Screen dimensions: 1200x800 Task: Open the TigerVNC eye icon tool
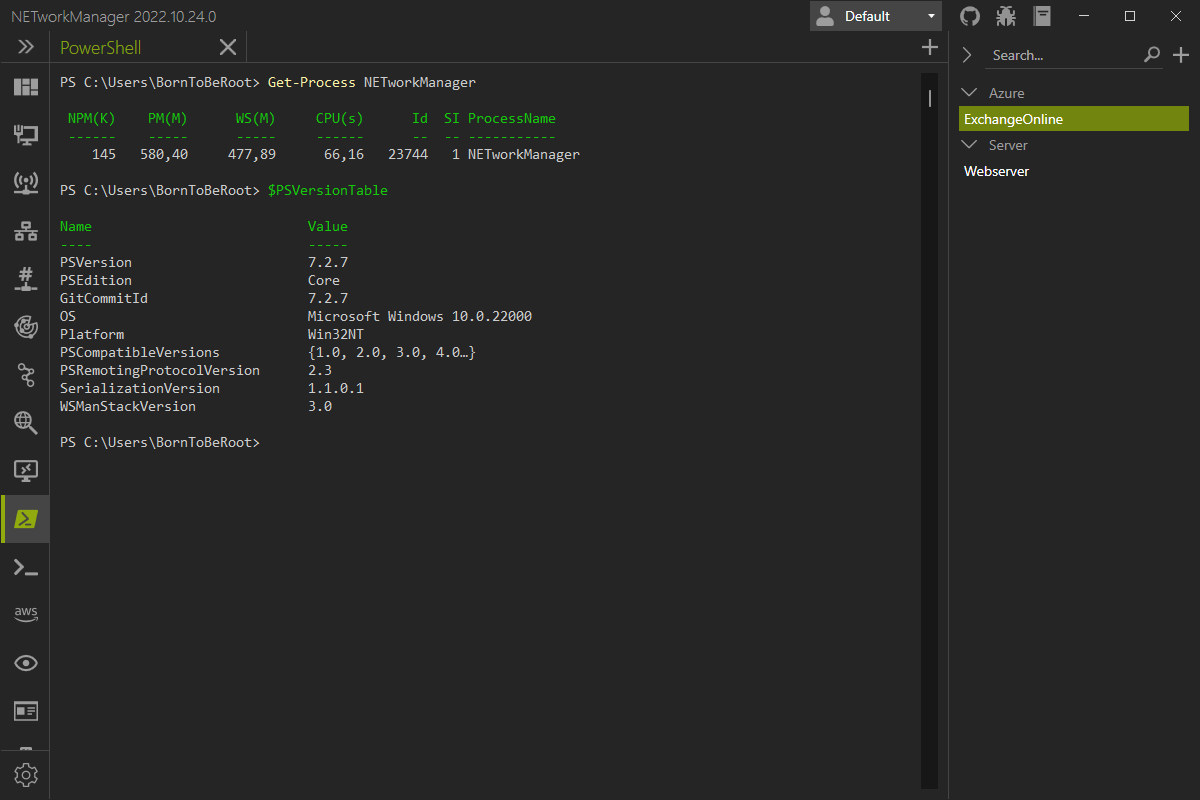pyautogui.click(x=25, y=663)
